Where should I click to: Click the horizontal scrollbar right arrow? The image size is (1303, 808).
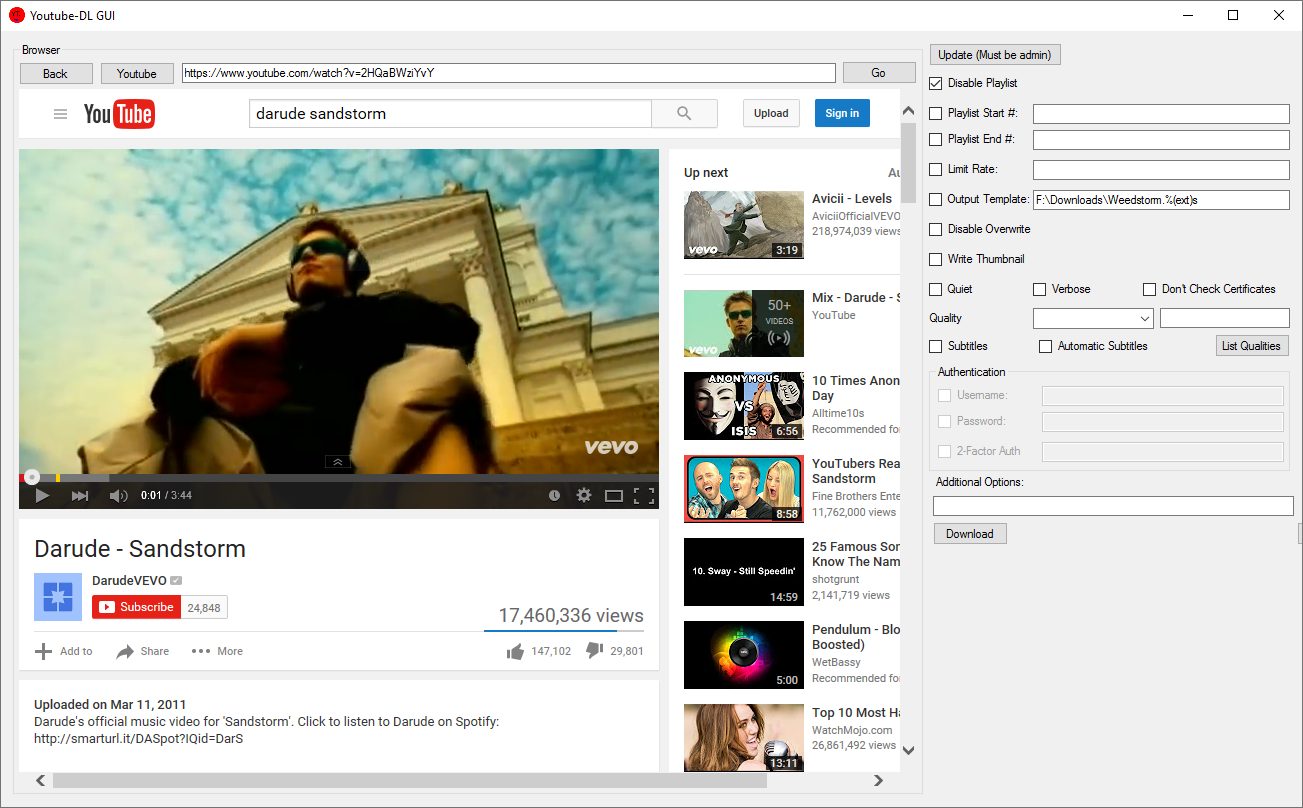879,780
